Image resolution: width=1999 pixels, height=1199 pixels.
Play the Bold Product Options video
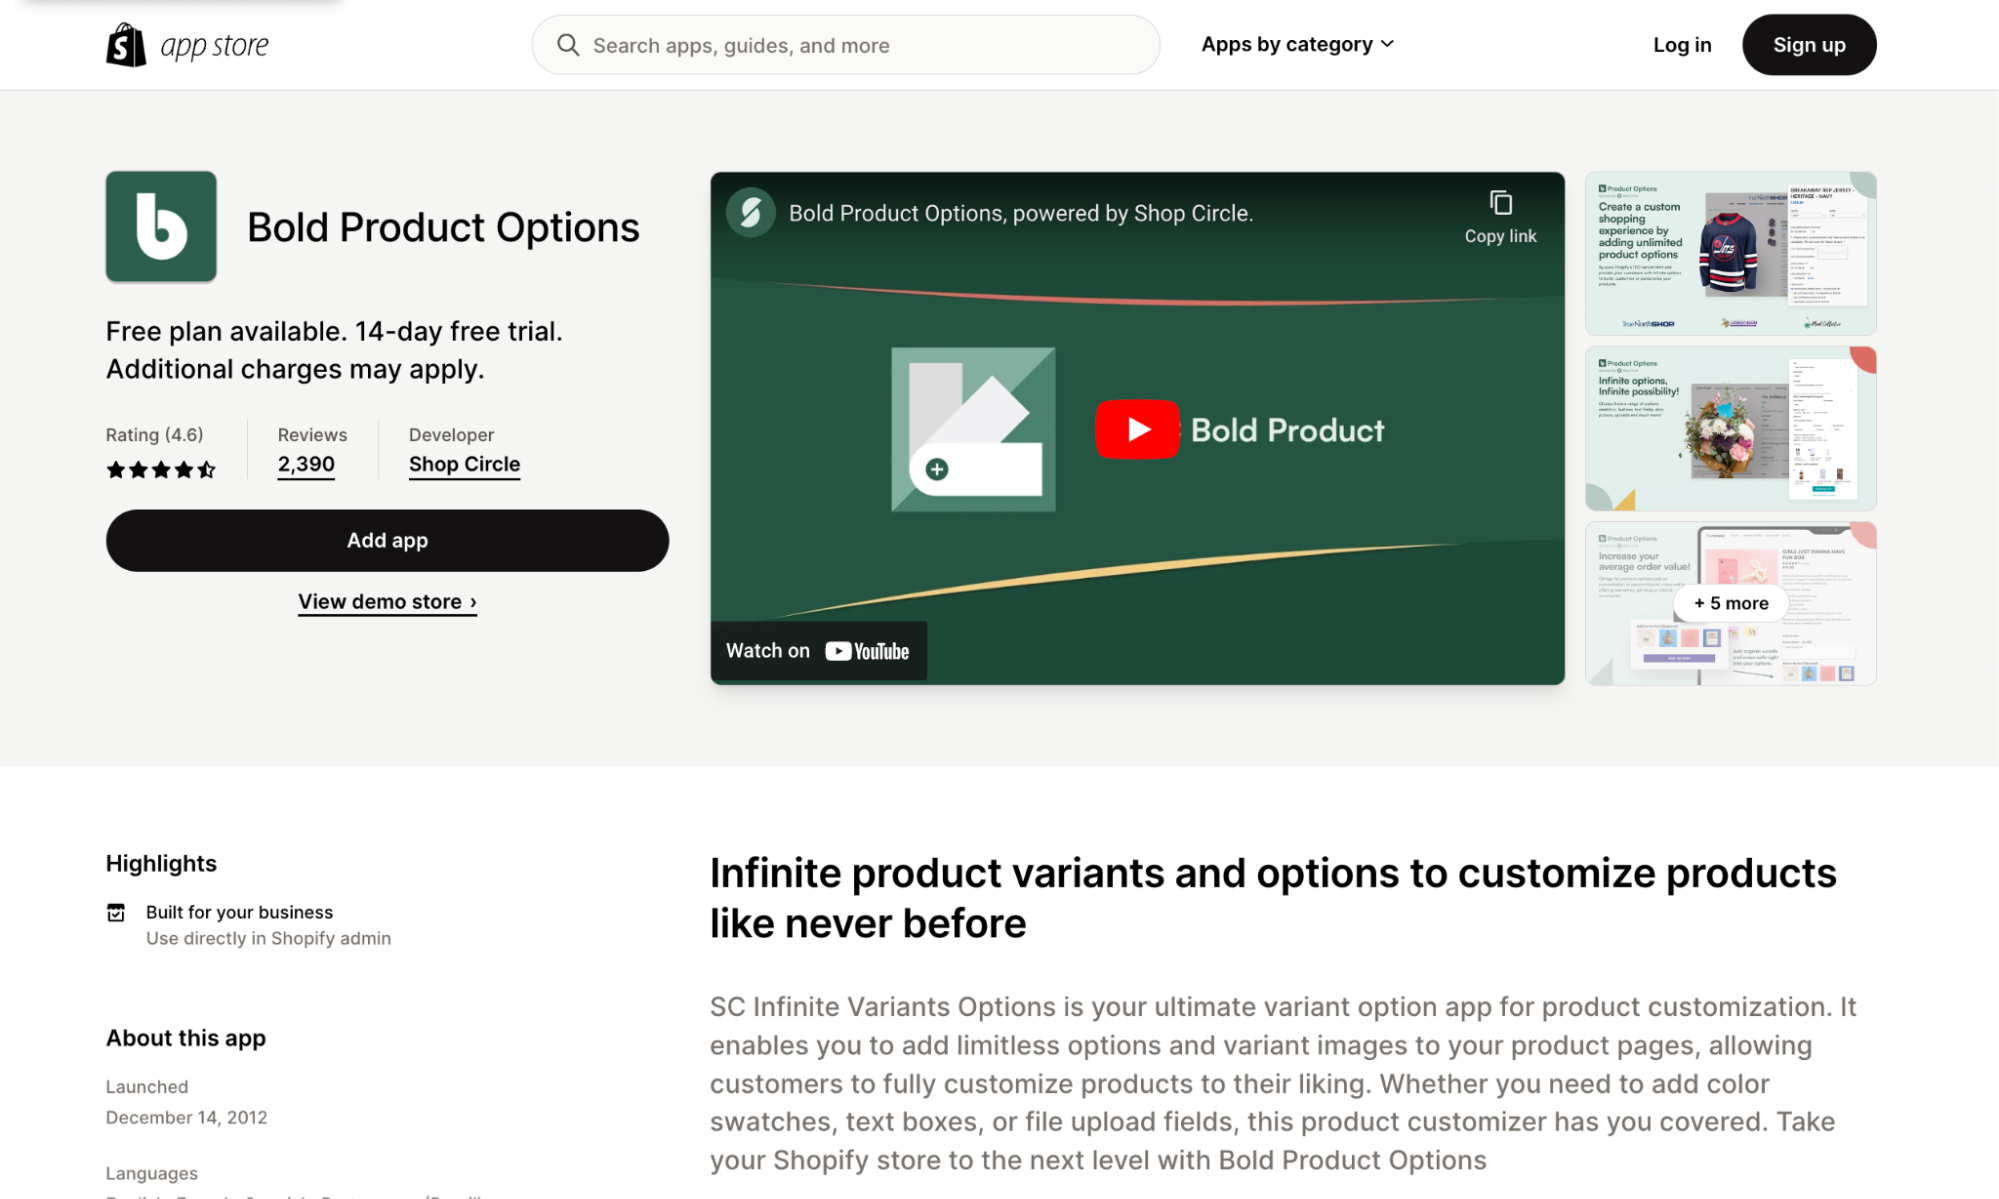(x=1137, y=429)
